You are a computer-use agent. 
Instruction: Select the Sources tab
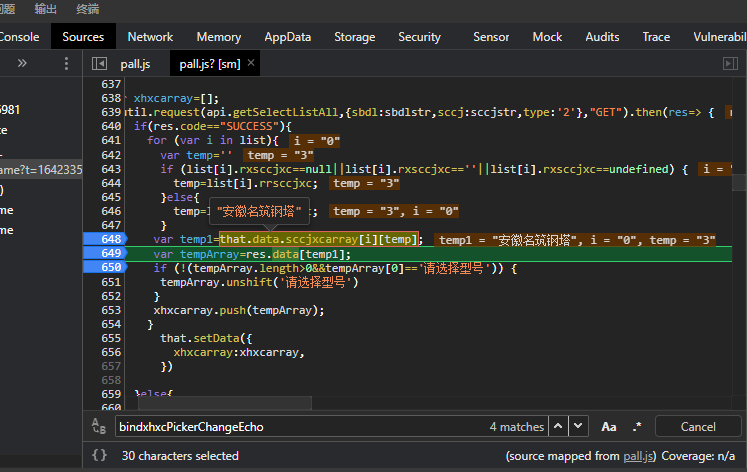point(83,37)
